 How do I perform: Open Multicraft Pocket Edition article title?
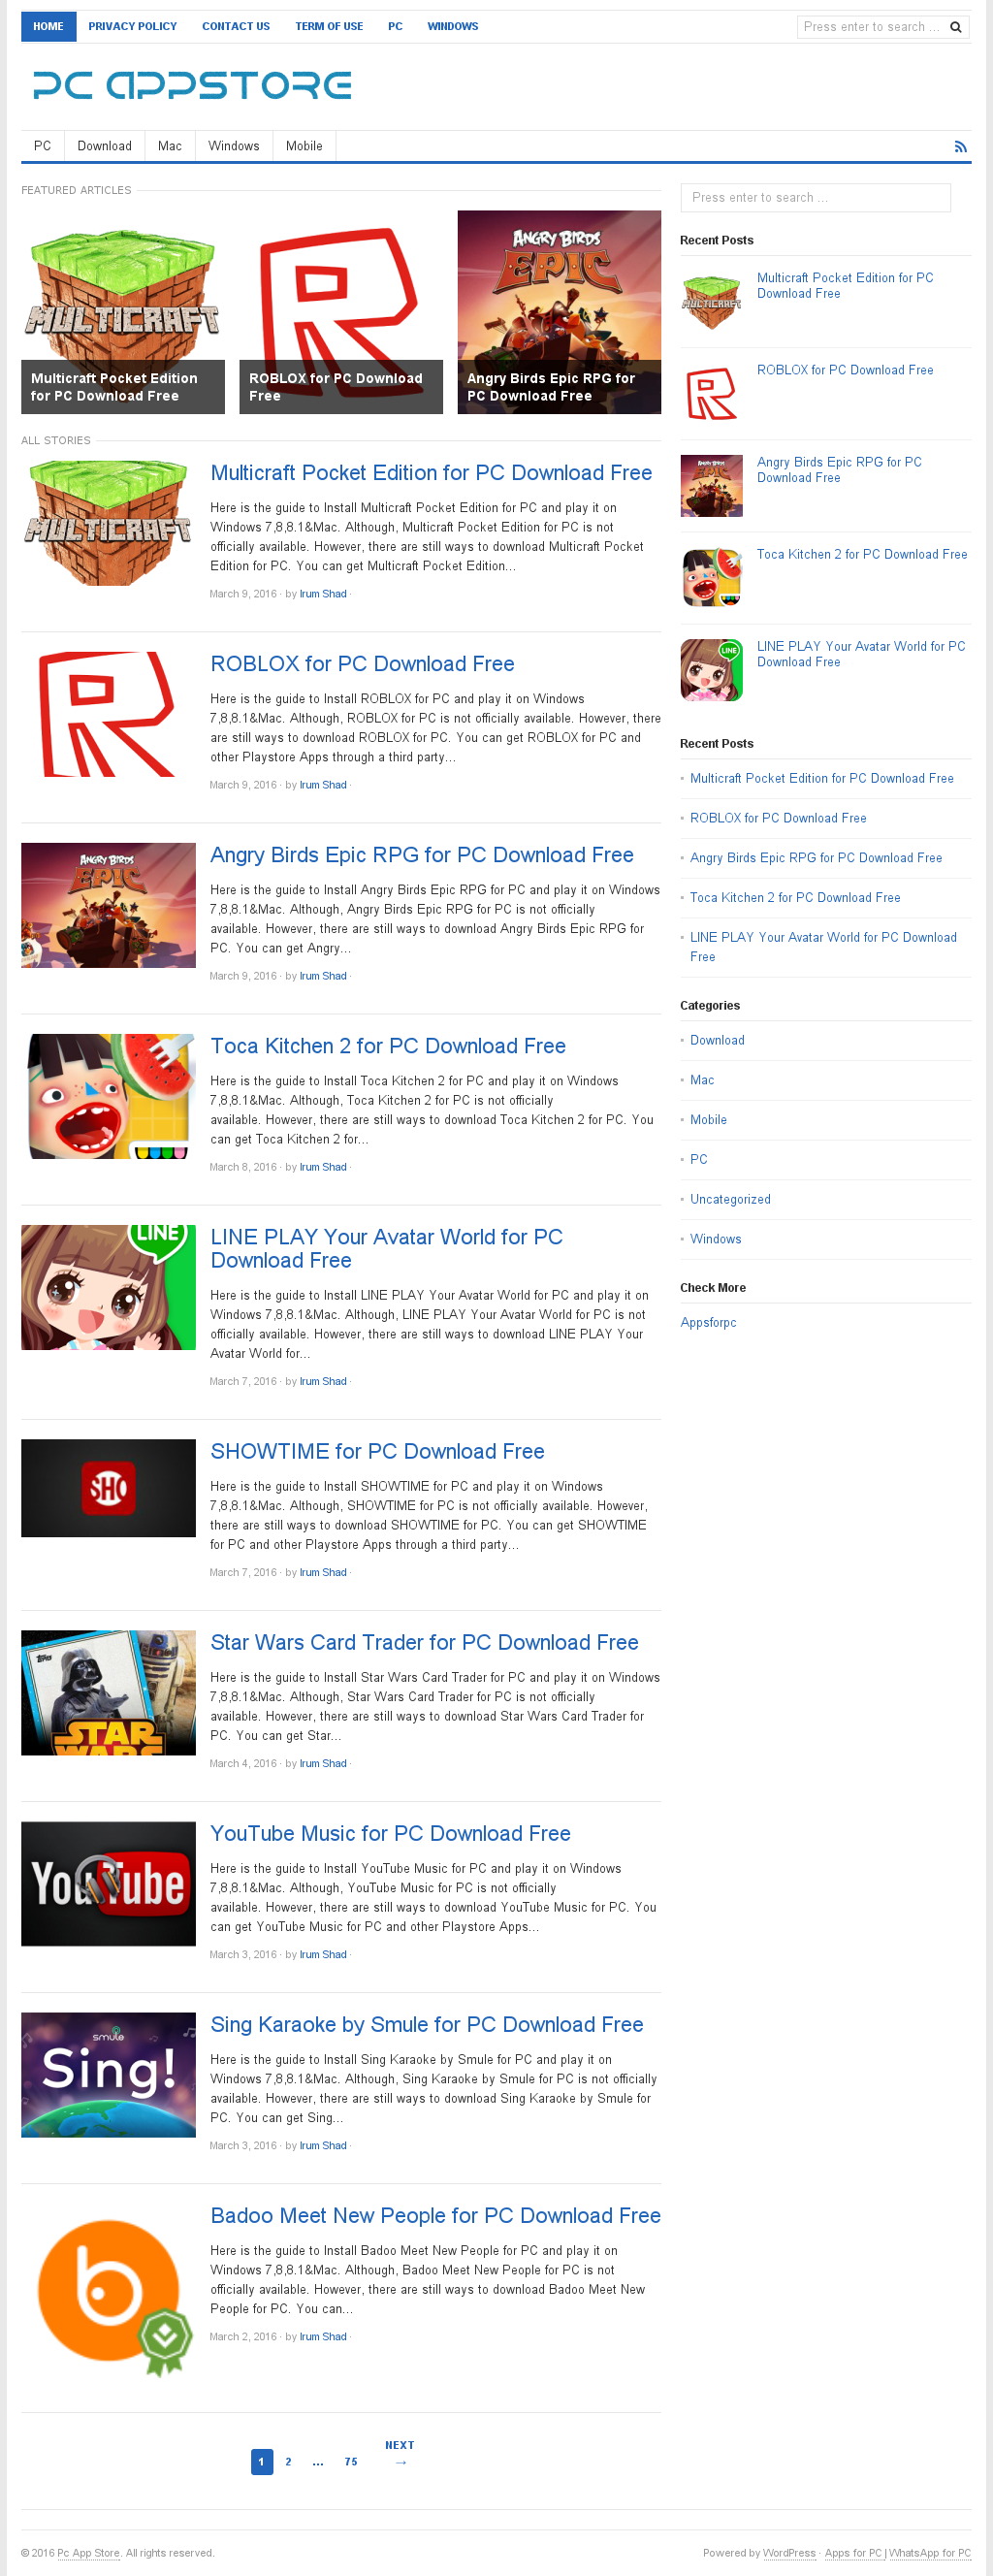click(431, 473)
